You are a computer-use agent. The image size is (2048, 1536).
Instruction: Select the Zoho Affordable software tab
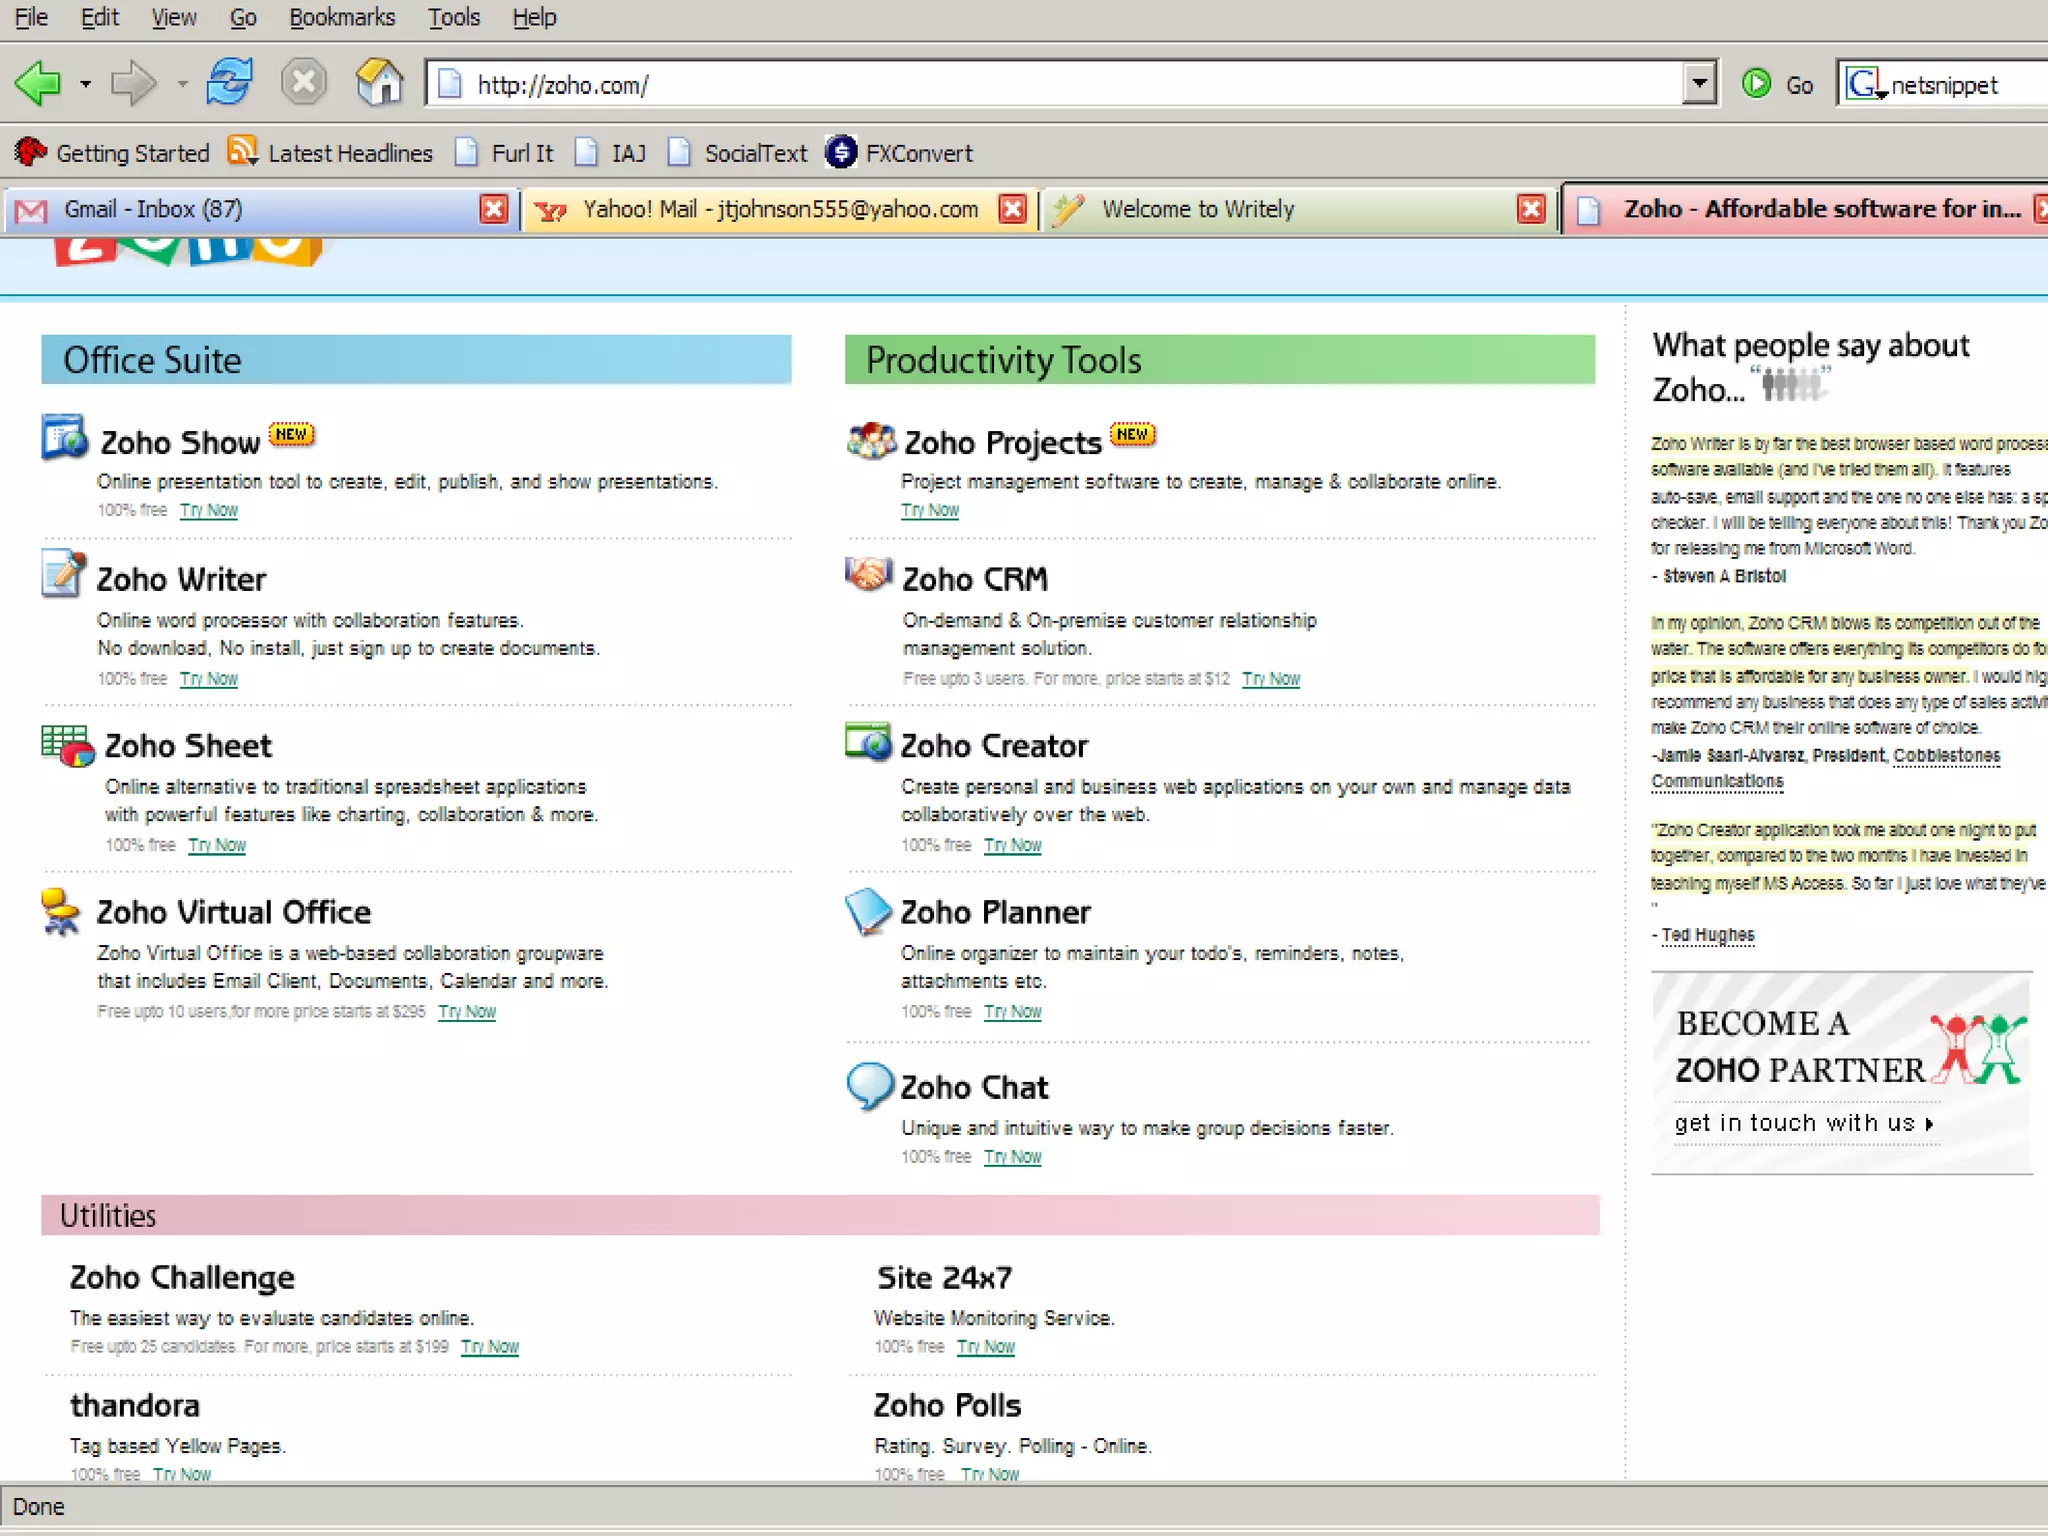click(1806, 209)
